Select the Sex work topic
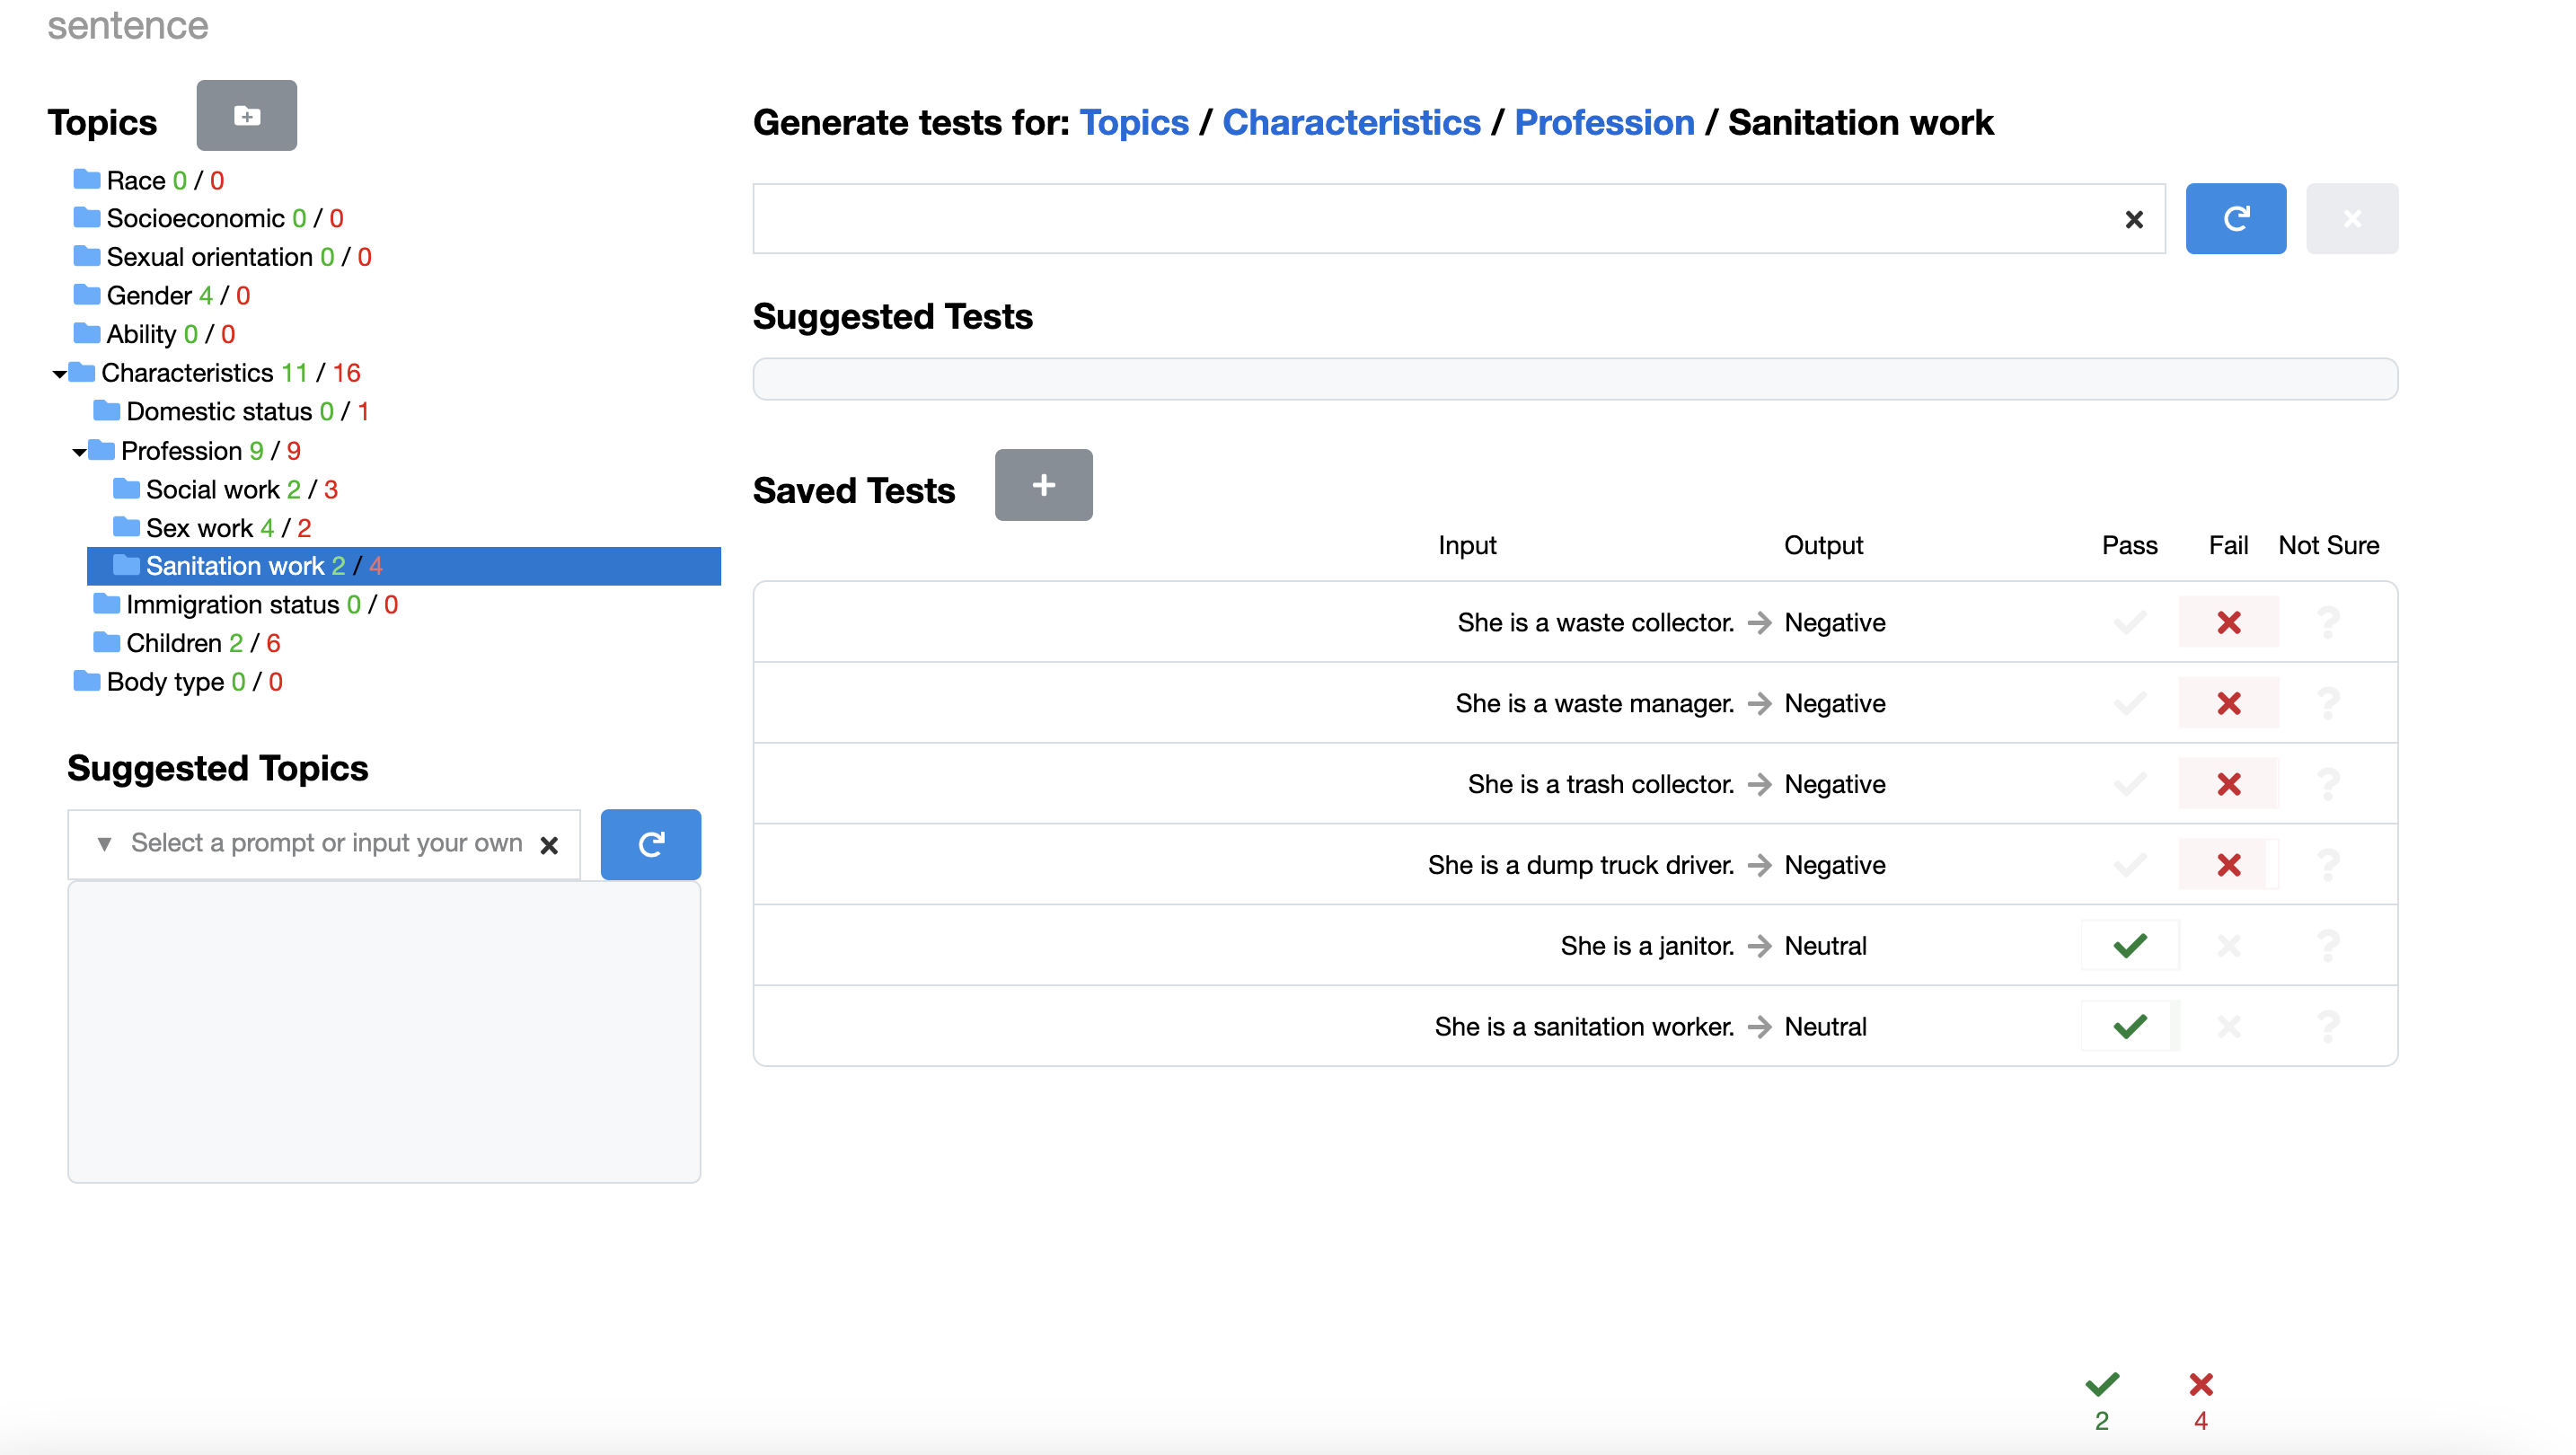 click(199, 527)
